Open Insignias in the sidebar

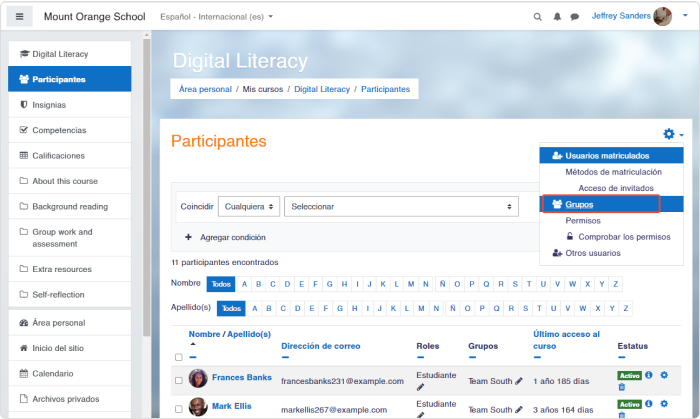point(70,105)
